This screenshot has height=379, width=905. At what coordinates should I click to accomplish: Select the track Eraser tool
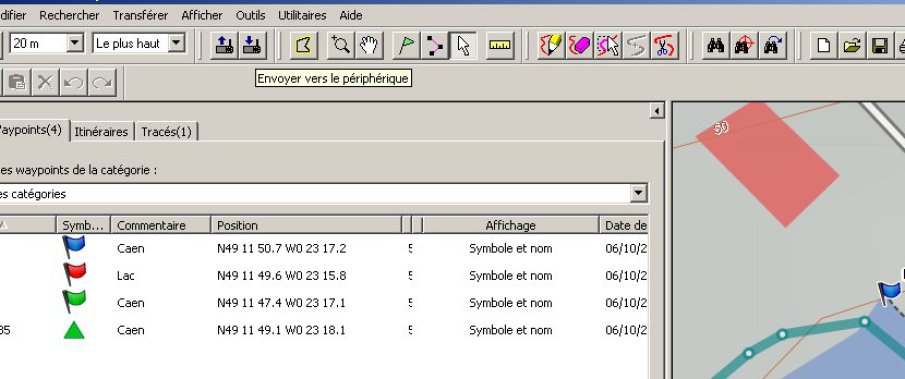[579, 45]
